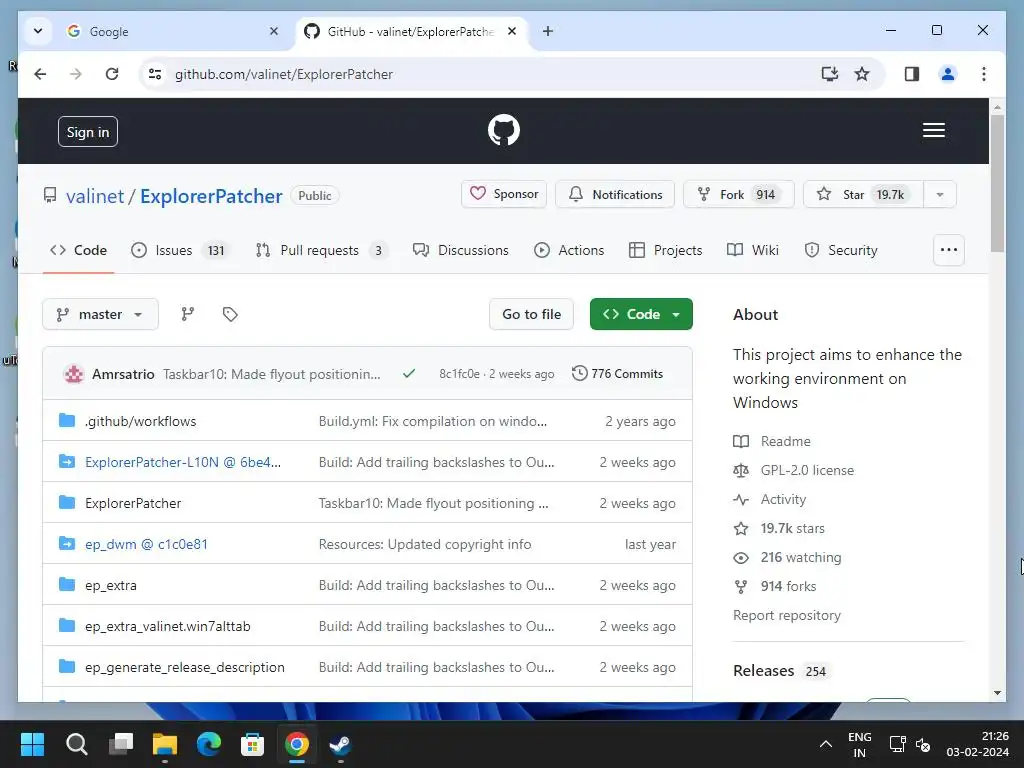Open the Pull requests tab

(x=321, y=250)
